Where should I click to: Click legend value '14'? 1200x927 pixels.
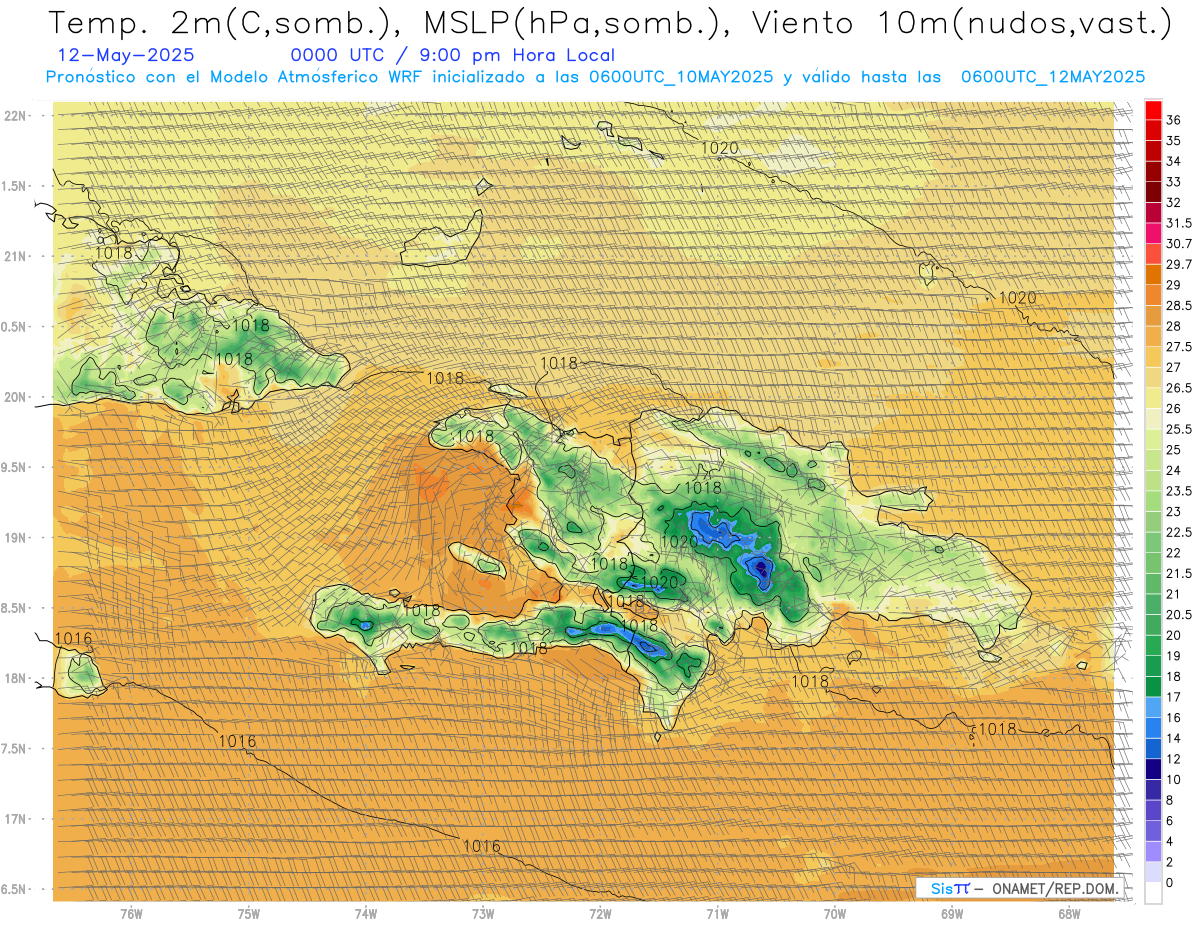click(1174, 737)
